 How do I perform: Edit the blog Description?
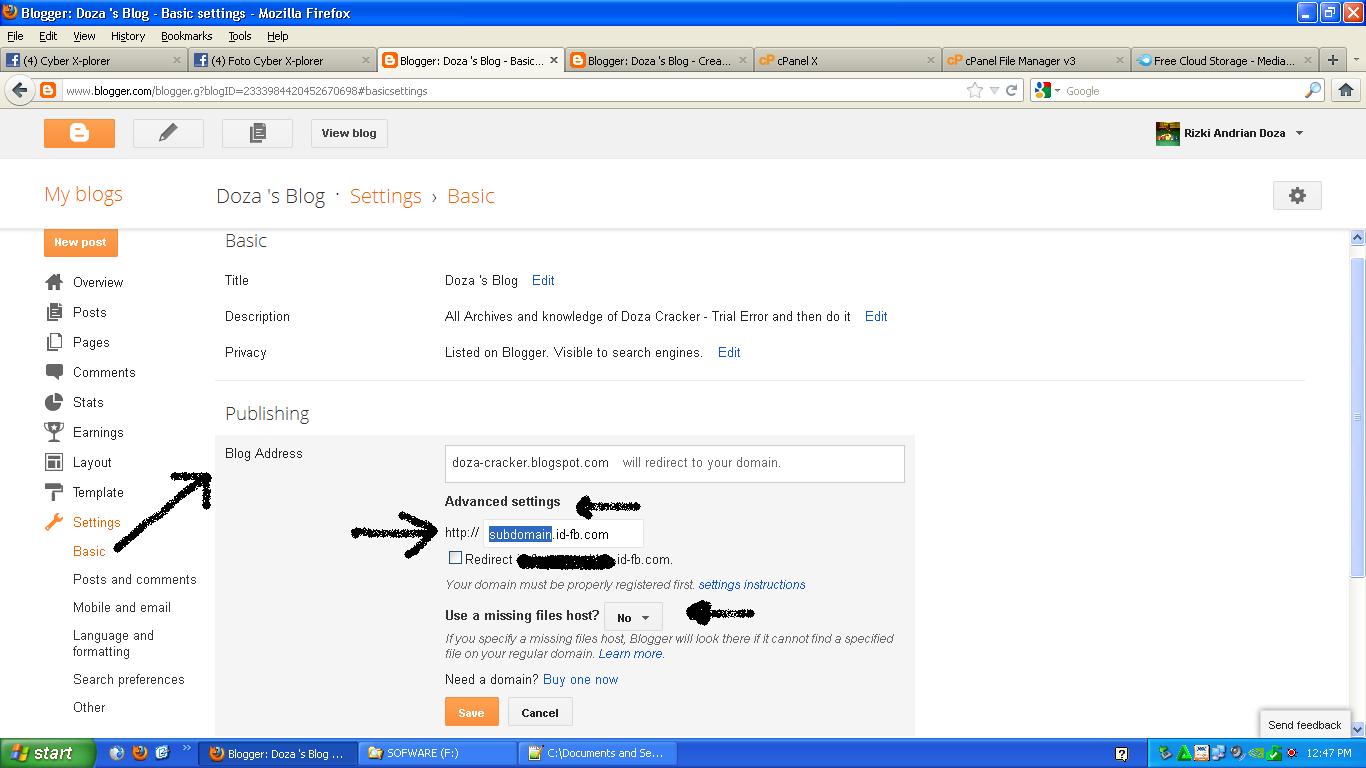pyautogui.click(x=876, y=316)
